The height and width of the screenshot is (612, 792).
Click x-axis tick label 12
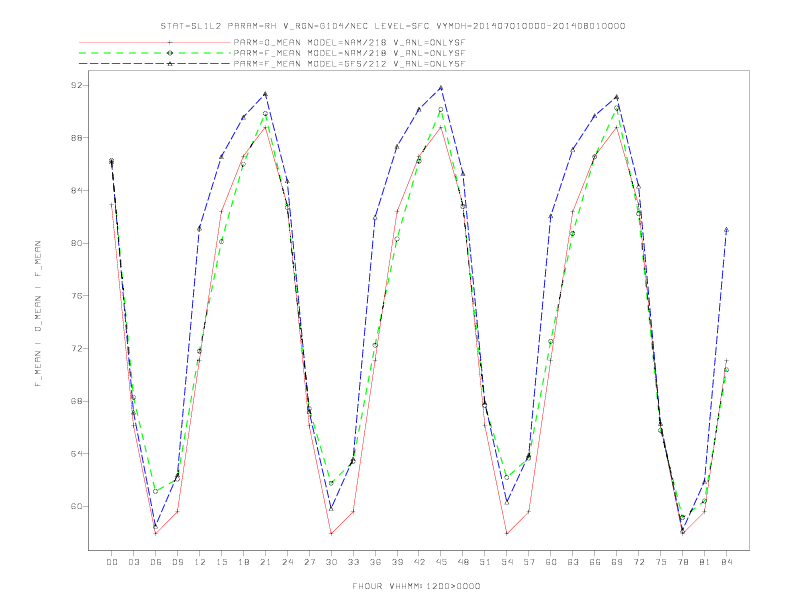point(200,562)
